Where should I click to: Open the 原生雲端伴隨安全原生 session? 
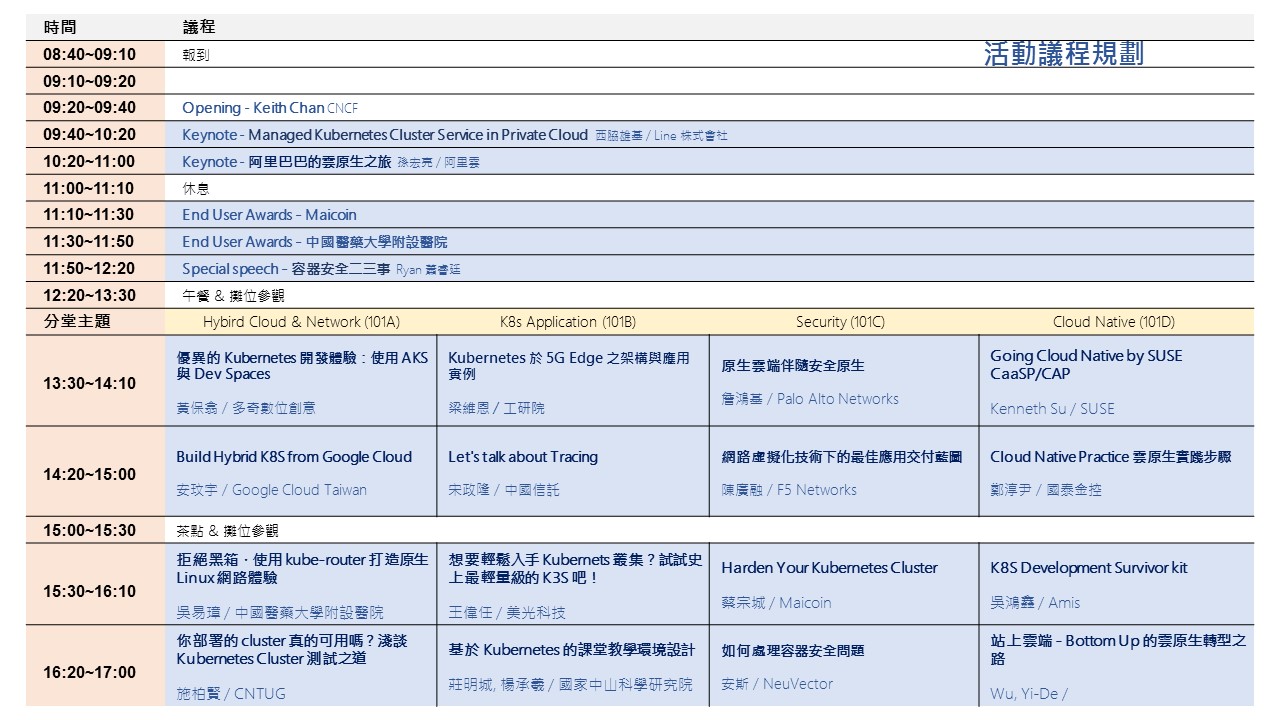[793, 366]
